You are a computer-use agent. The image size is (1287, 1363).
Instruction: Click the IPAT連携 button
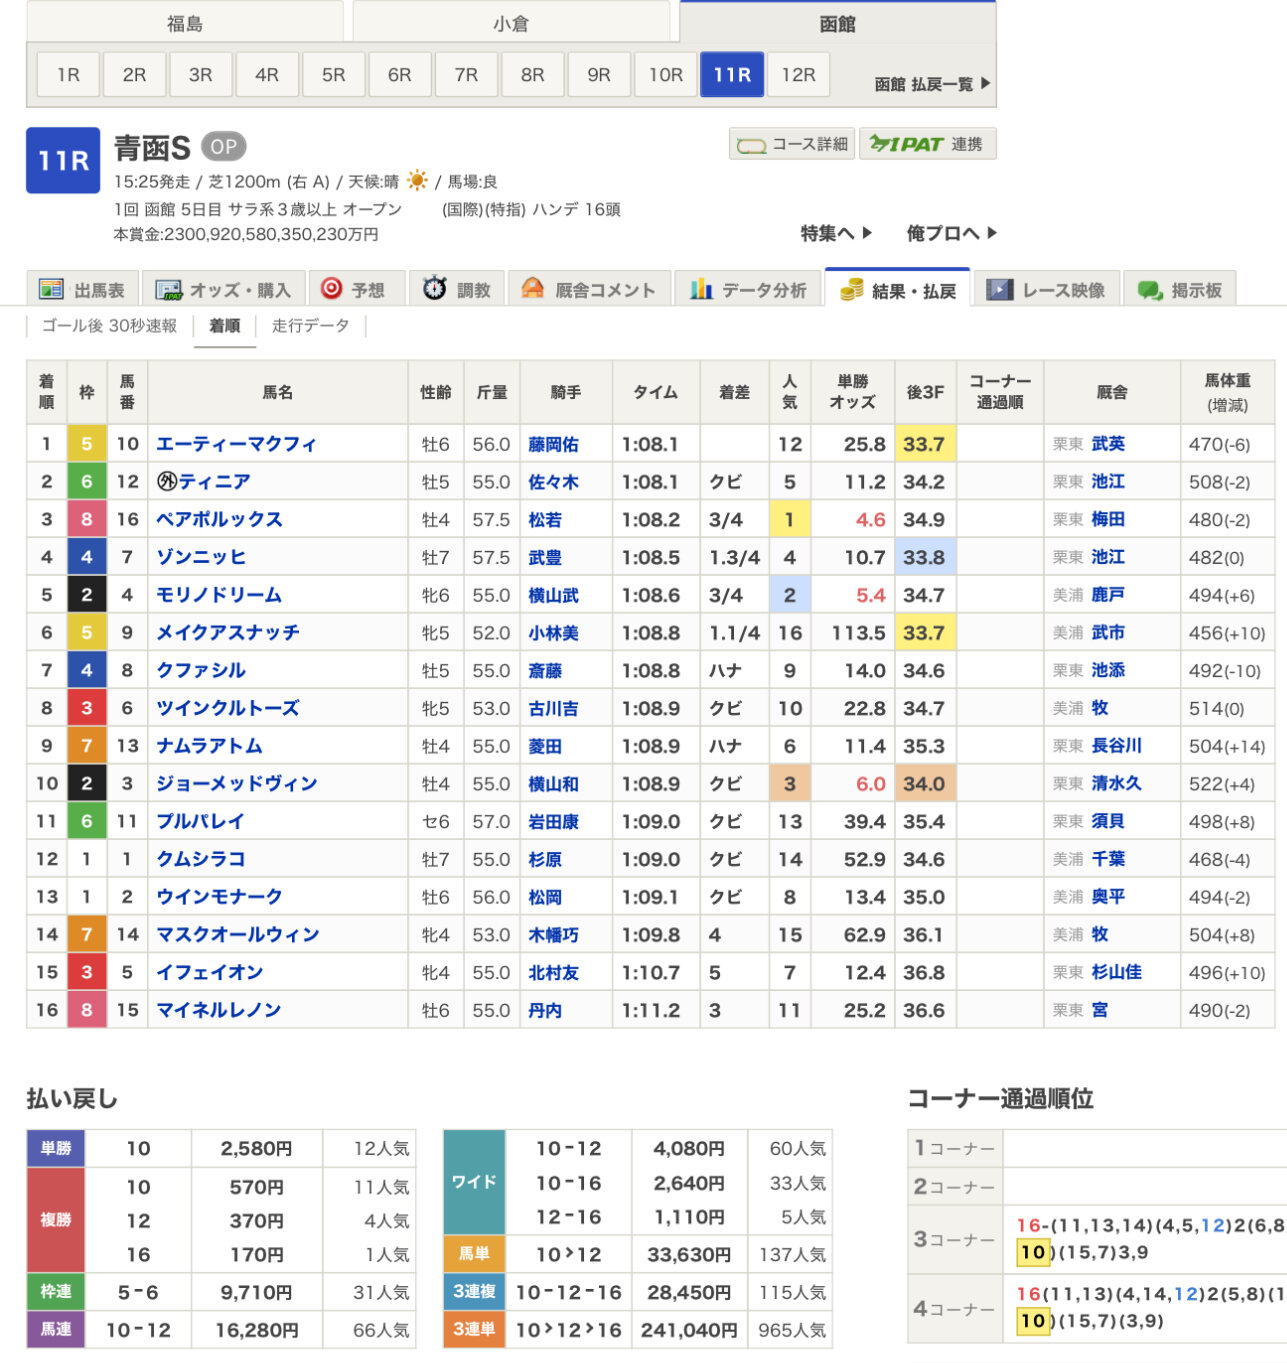(x=927, y=144)
